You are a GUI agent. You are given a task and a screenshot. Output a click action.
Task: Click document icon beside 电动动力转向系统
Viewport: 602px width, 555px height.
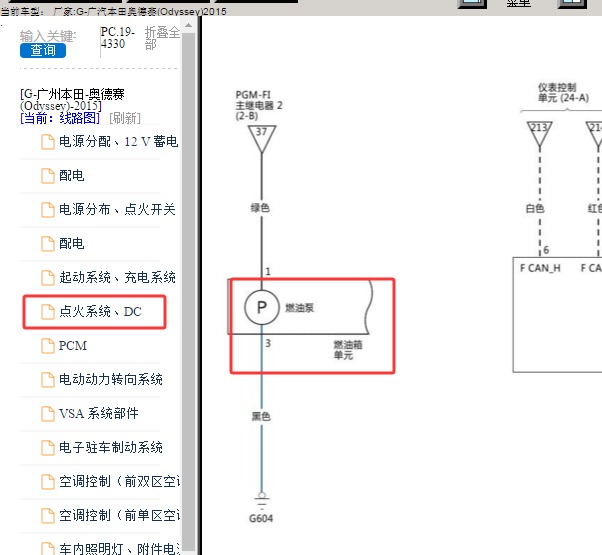click(48, 380)
